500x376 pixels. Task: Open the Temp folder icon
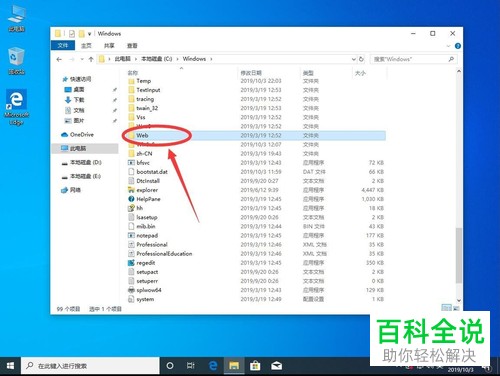[x=131, y=81]
